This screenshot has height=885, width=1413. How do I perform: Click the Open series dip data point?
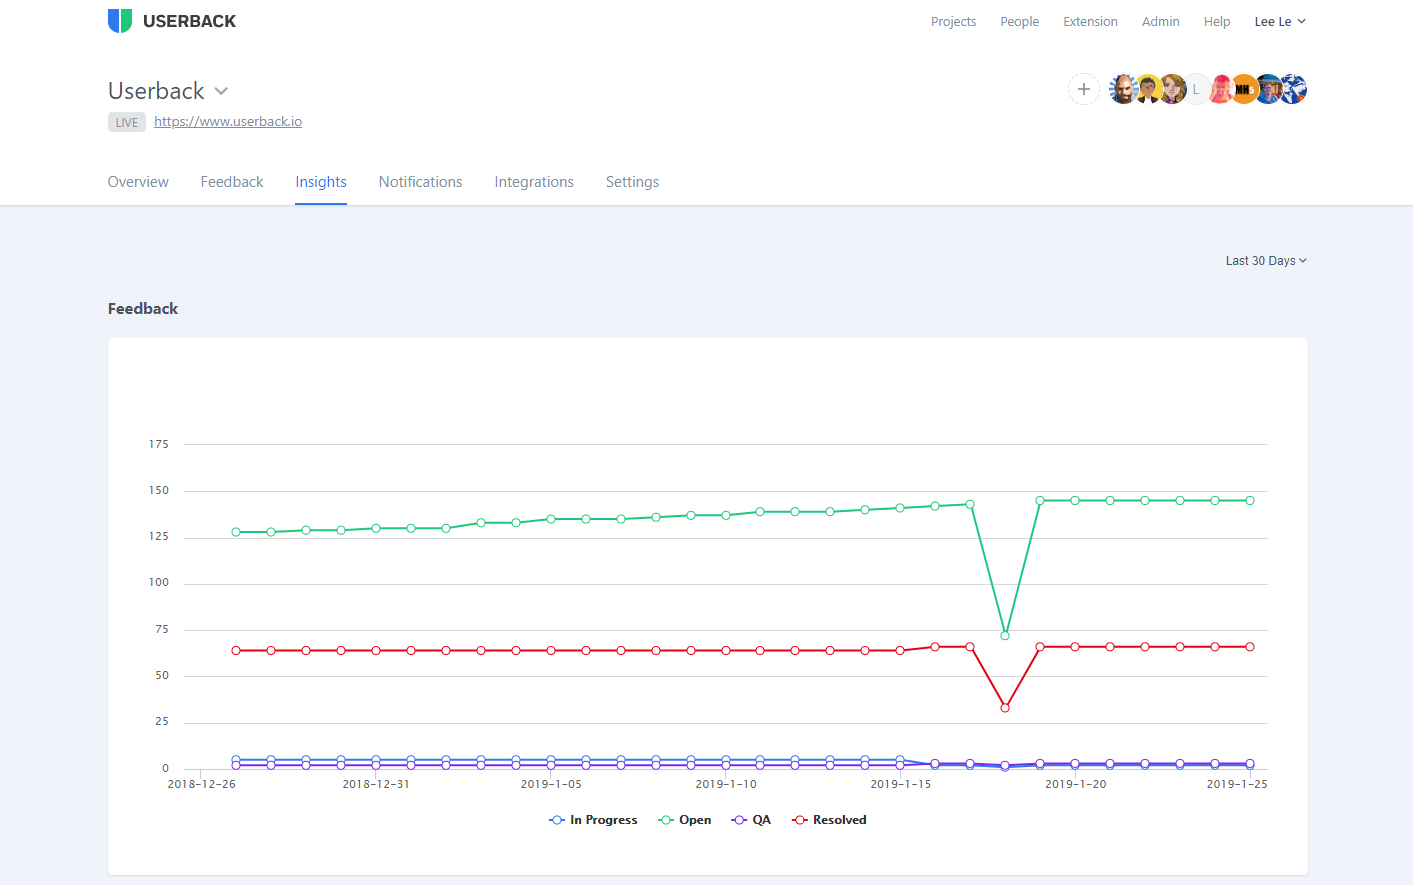(x=1005, y=636)
